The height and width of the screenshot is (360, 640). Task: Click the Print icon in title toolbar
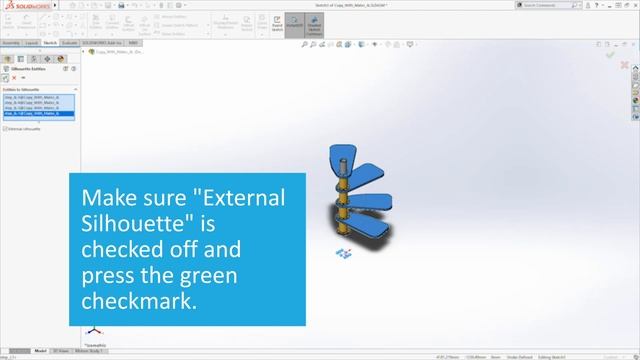pos(121,5)
